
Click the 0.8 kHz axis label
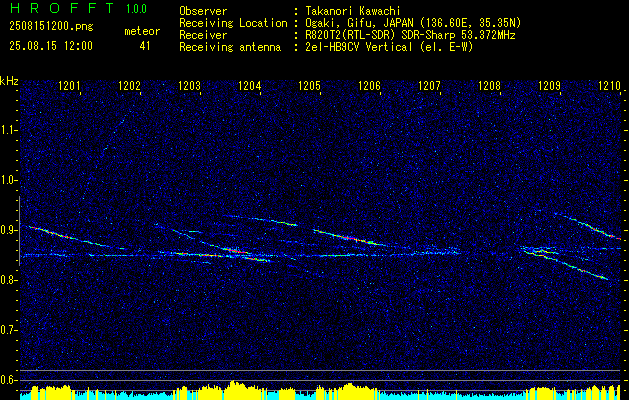(8, 280)
